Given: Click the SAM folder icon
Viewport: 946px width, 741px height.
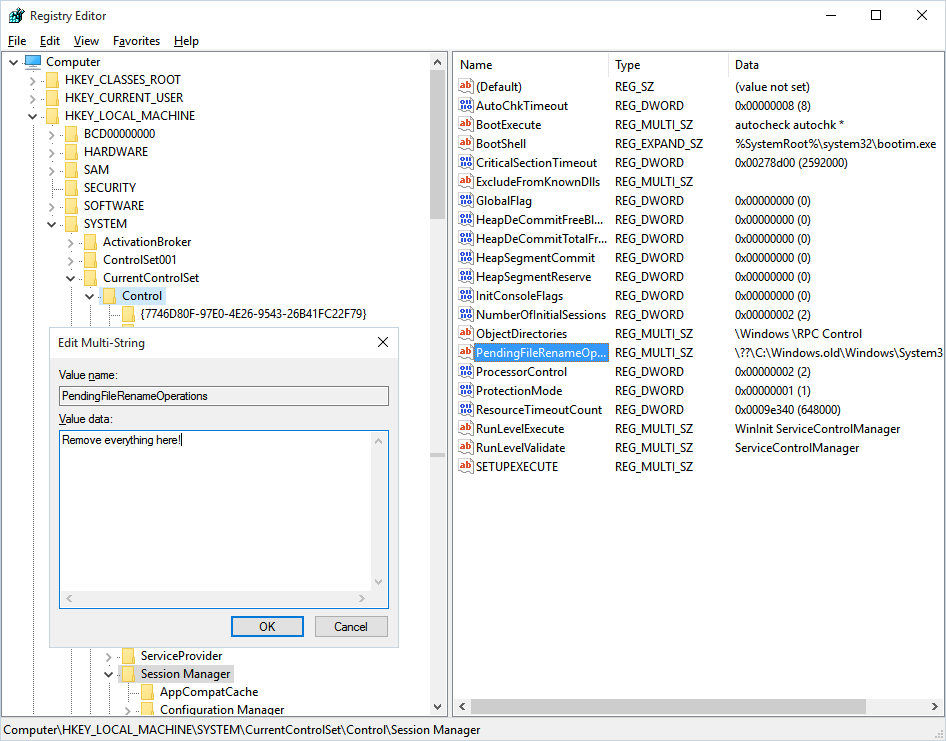Looking at the screenshot, I should tap(71, 170).
